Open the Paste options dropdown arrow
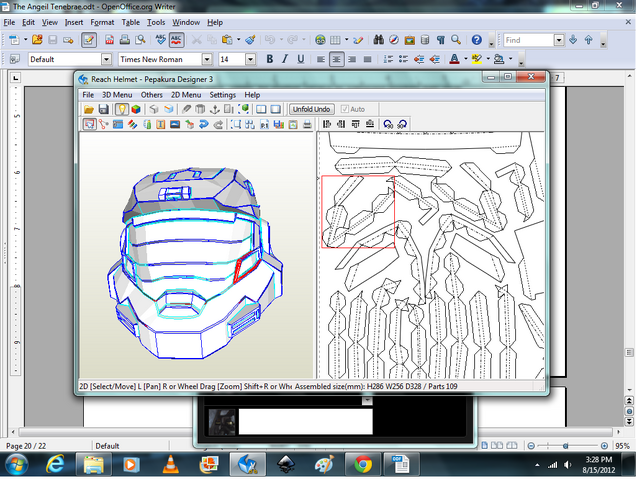This screenshot has width=637, height=479. 238,40
